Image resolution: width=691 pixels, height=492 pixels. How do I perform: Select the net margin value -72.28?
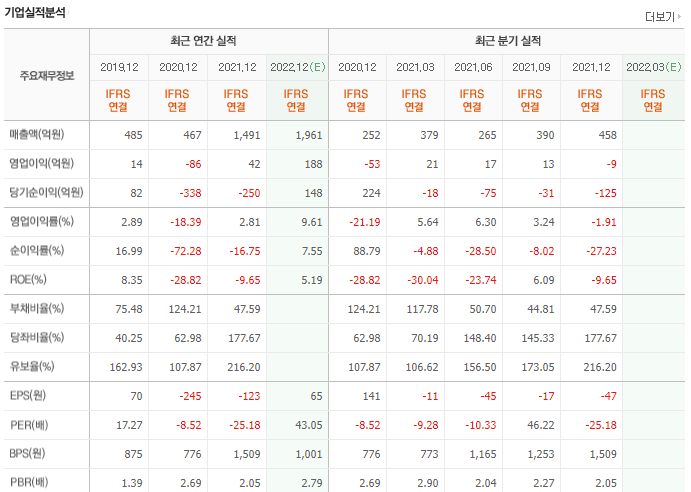point(186,251)
